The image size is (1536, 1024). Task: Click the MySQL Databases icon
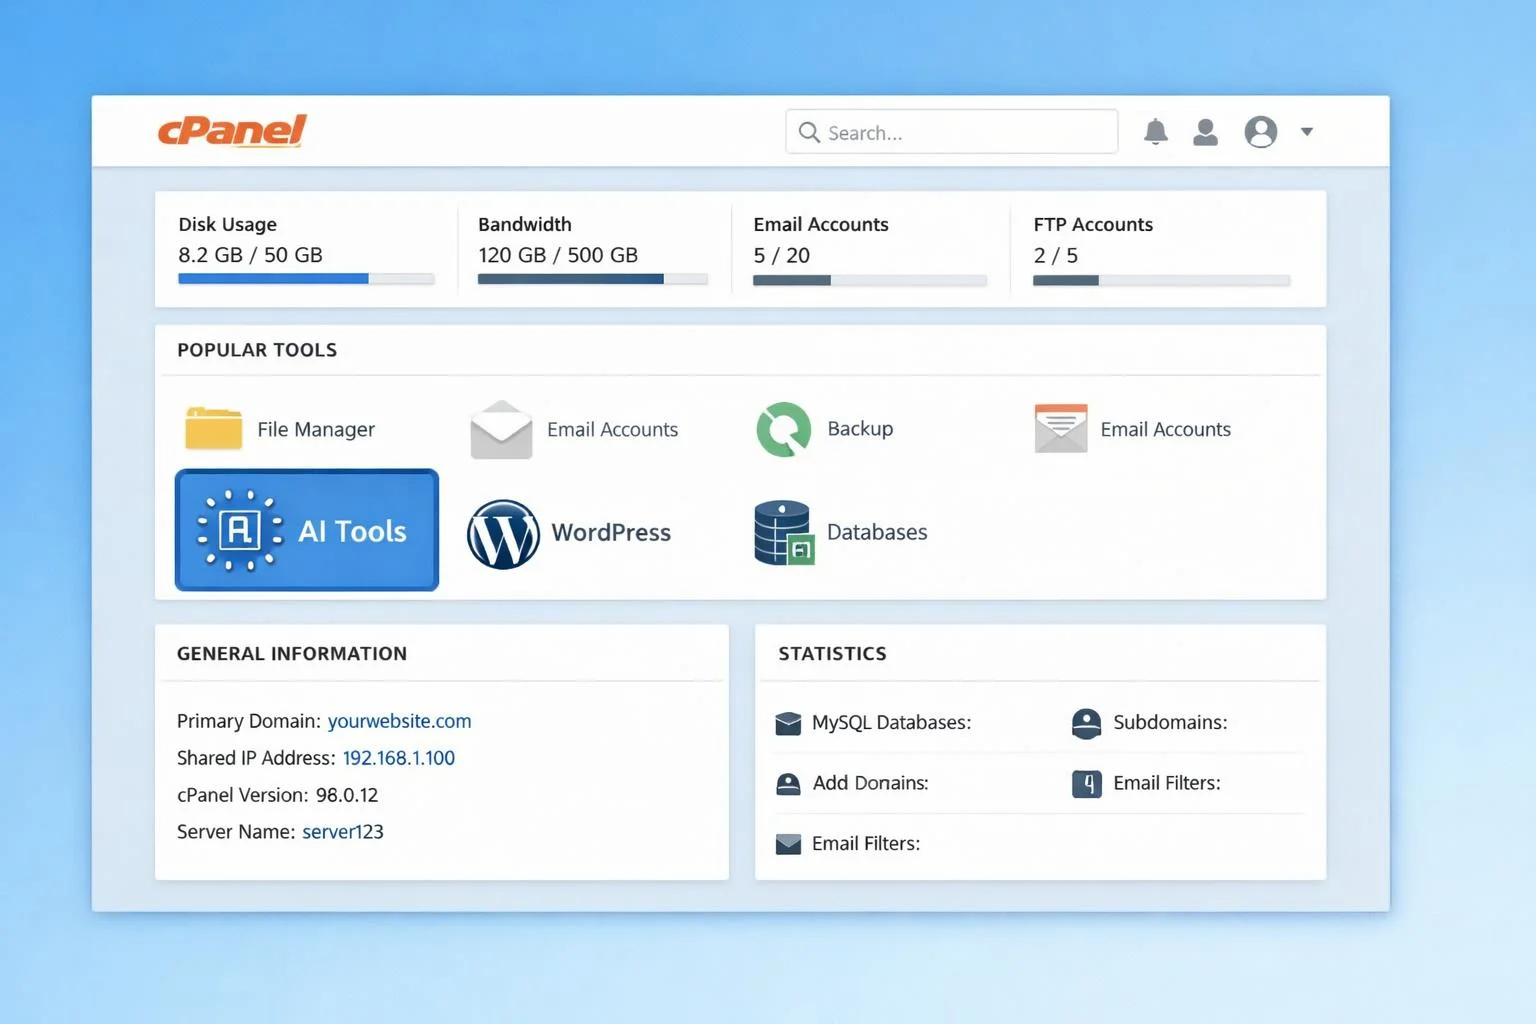pyautogui.click(x=788, y=723)
